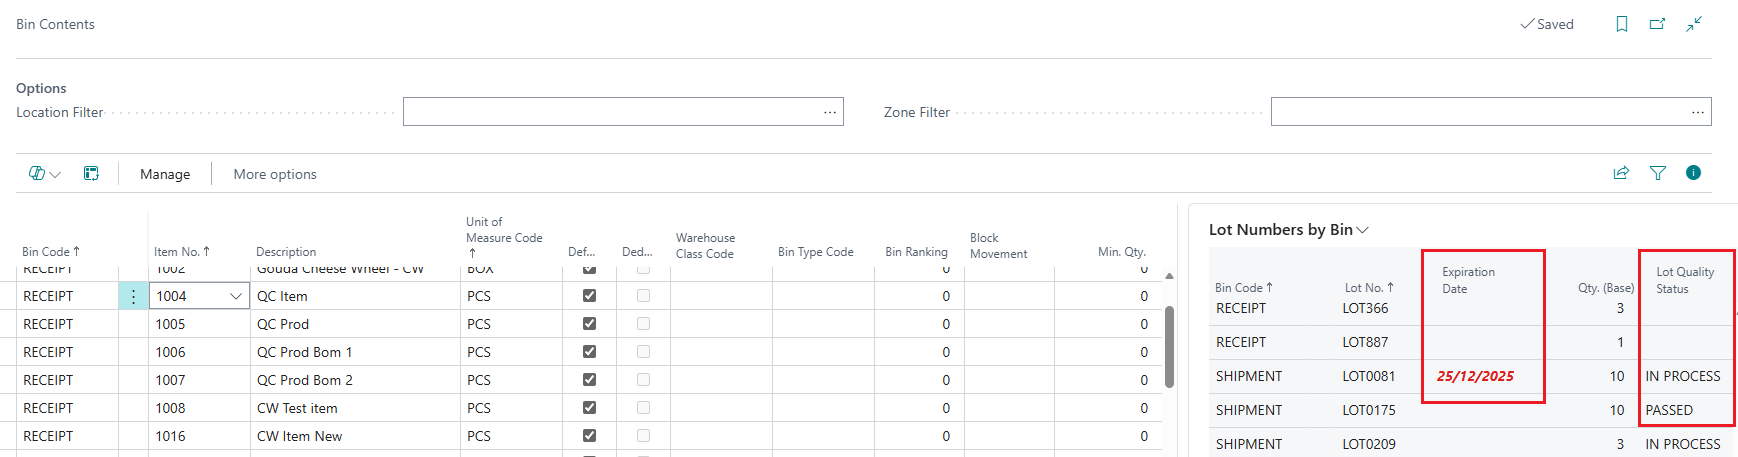Toggle Default checkbox for QC Prod row
This screenshot has height=457, width=1738.
(x=589, y=324)
